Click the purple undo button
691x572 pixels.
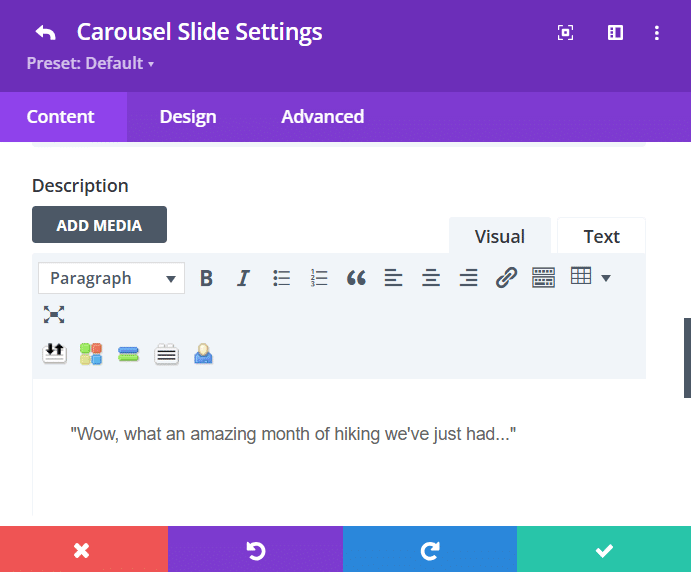[x=255, y=550]
